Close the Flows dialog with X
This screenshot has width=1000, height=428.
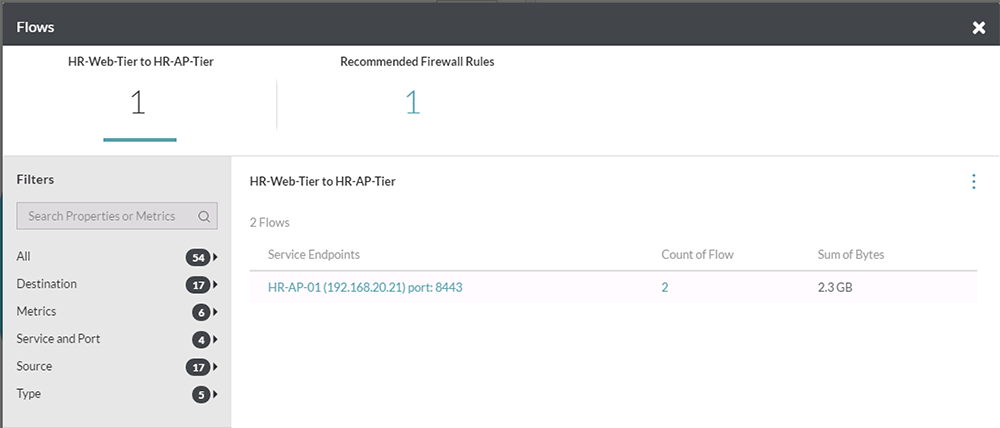click(x=979, y=27)
